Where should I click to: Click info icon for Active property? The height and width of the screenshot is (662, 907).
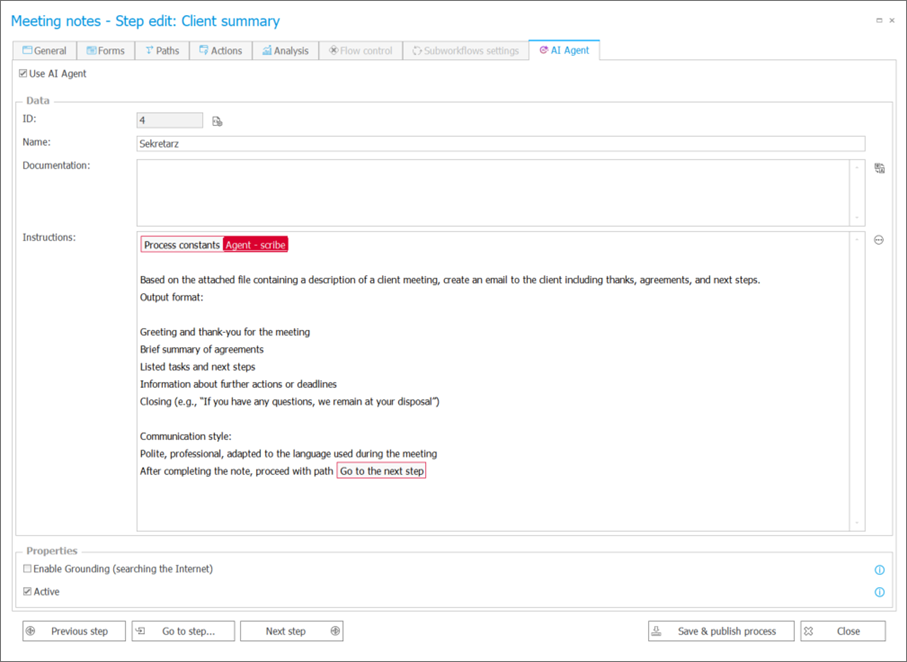[879, 592]
